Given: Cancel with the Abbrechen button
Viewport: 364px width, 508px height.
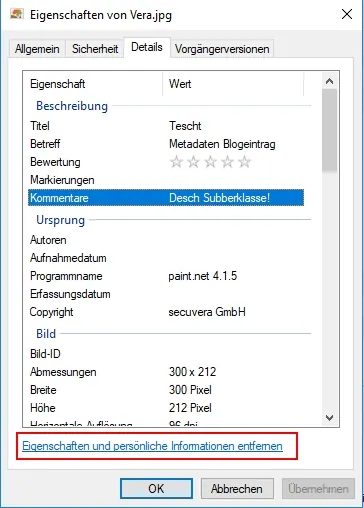Looking at the screenshot, I should point(237,489).
